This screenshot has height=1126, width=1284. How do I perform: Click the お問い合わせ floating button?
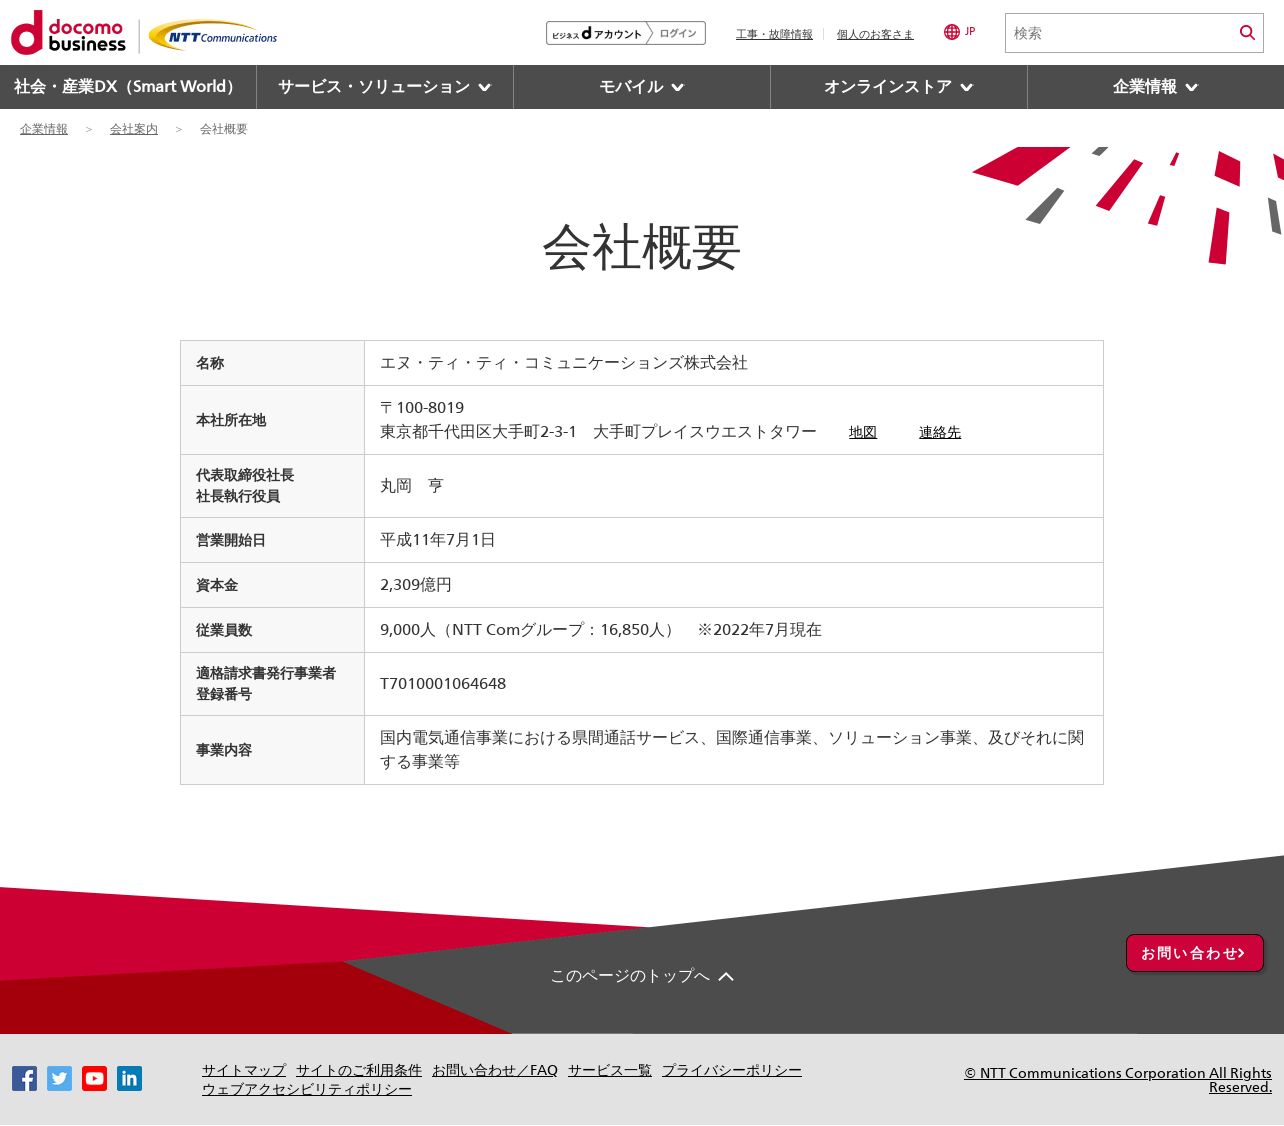1195,953
